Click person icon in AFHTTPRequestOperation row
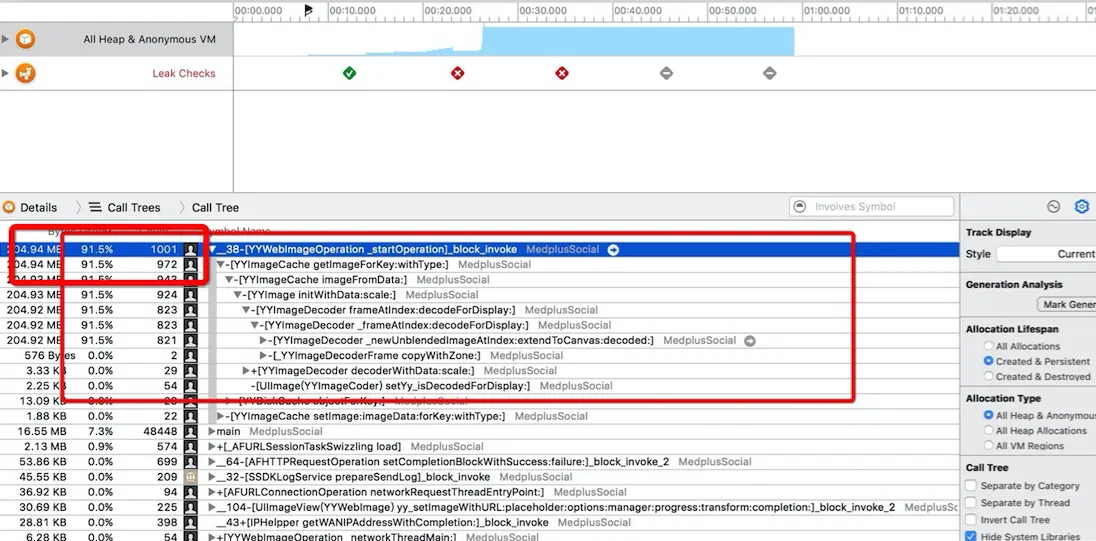This screenshot has width=1096, height=541. coord(190,462)
